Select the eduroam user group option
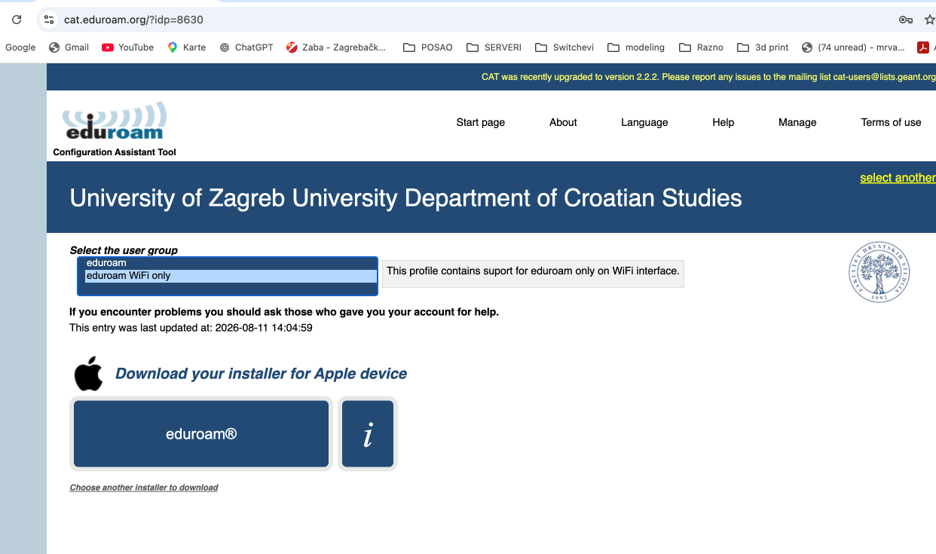936x554 pixels. pos(230,263)
